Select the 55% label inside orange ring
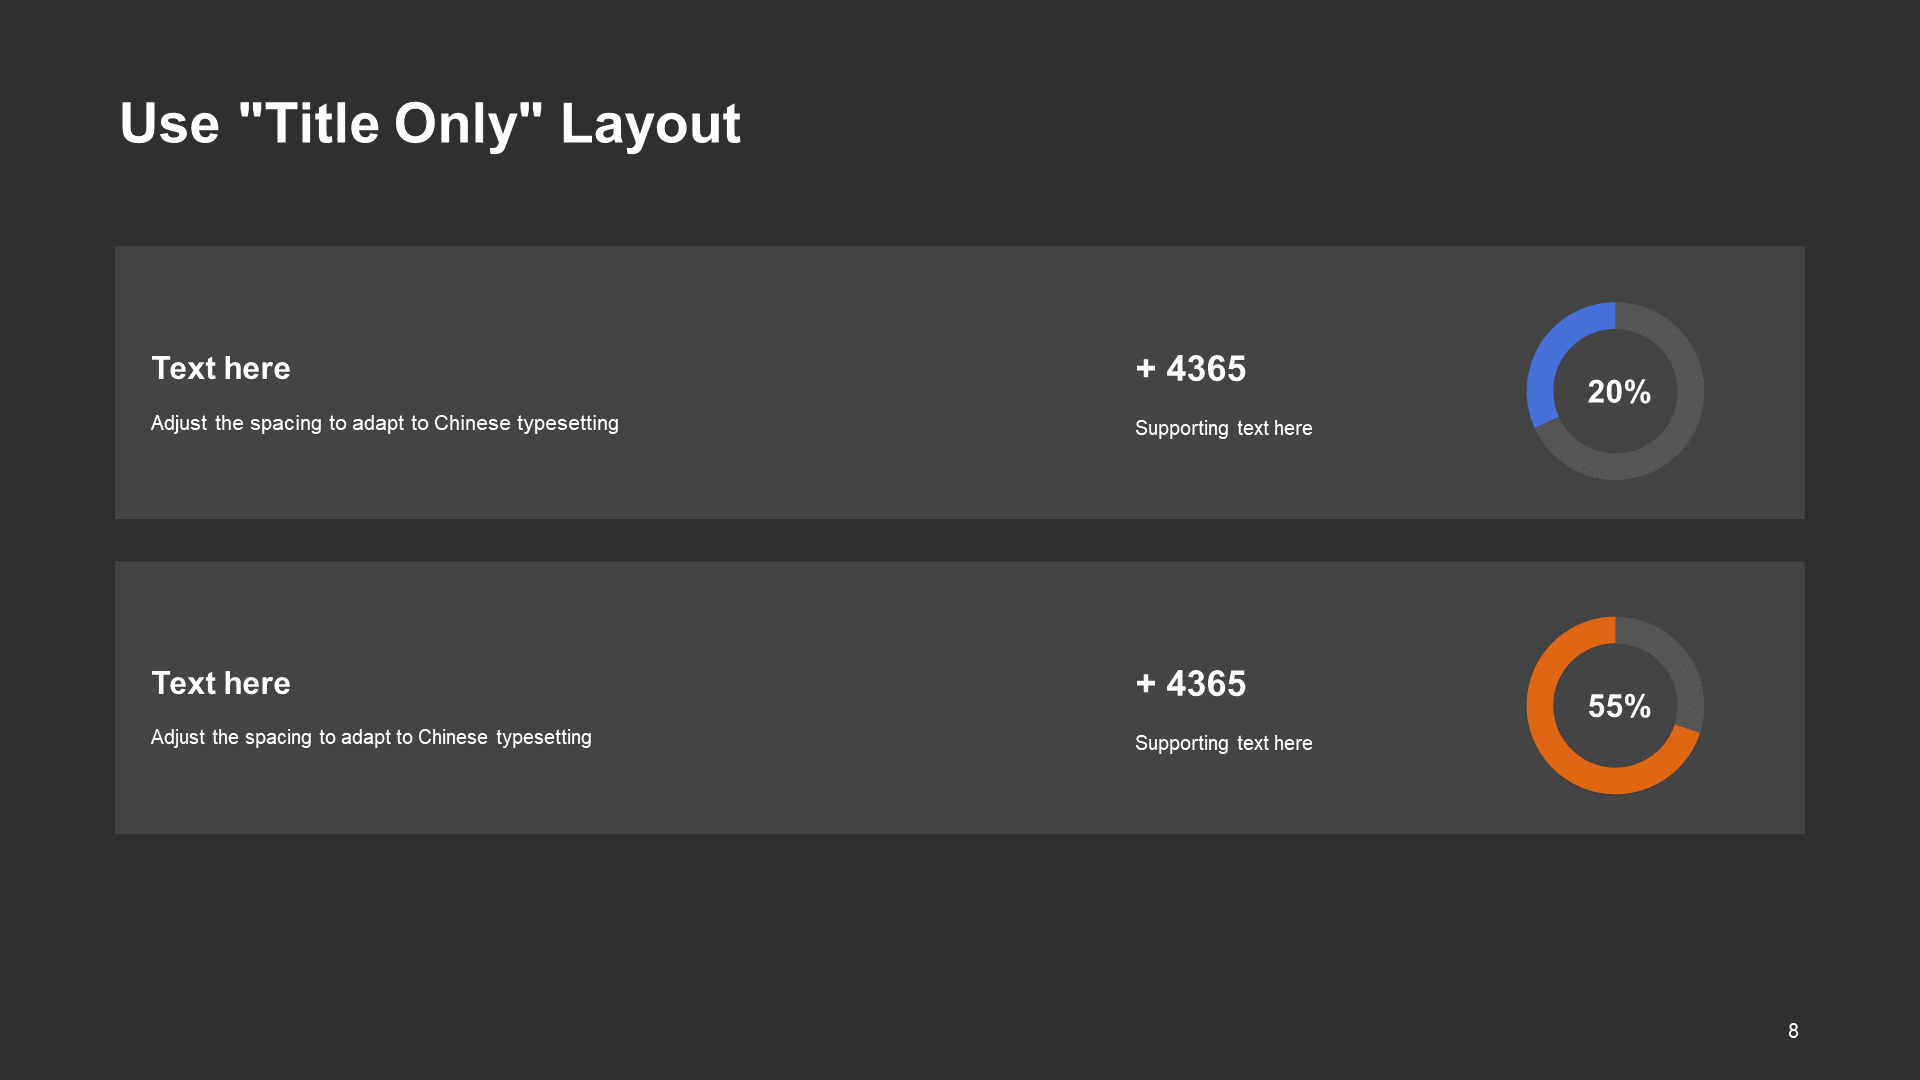 pos(1619,706)
